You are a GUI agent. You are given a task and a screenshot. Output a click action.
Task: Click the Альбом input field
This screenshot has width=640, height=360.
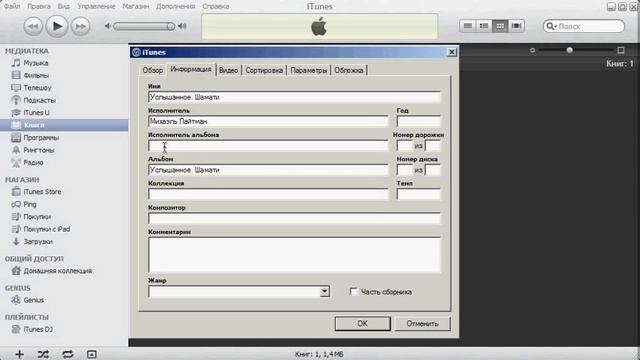(x=268, y=170)
